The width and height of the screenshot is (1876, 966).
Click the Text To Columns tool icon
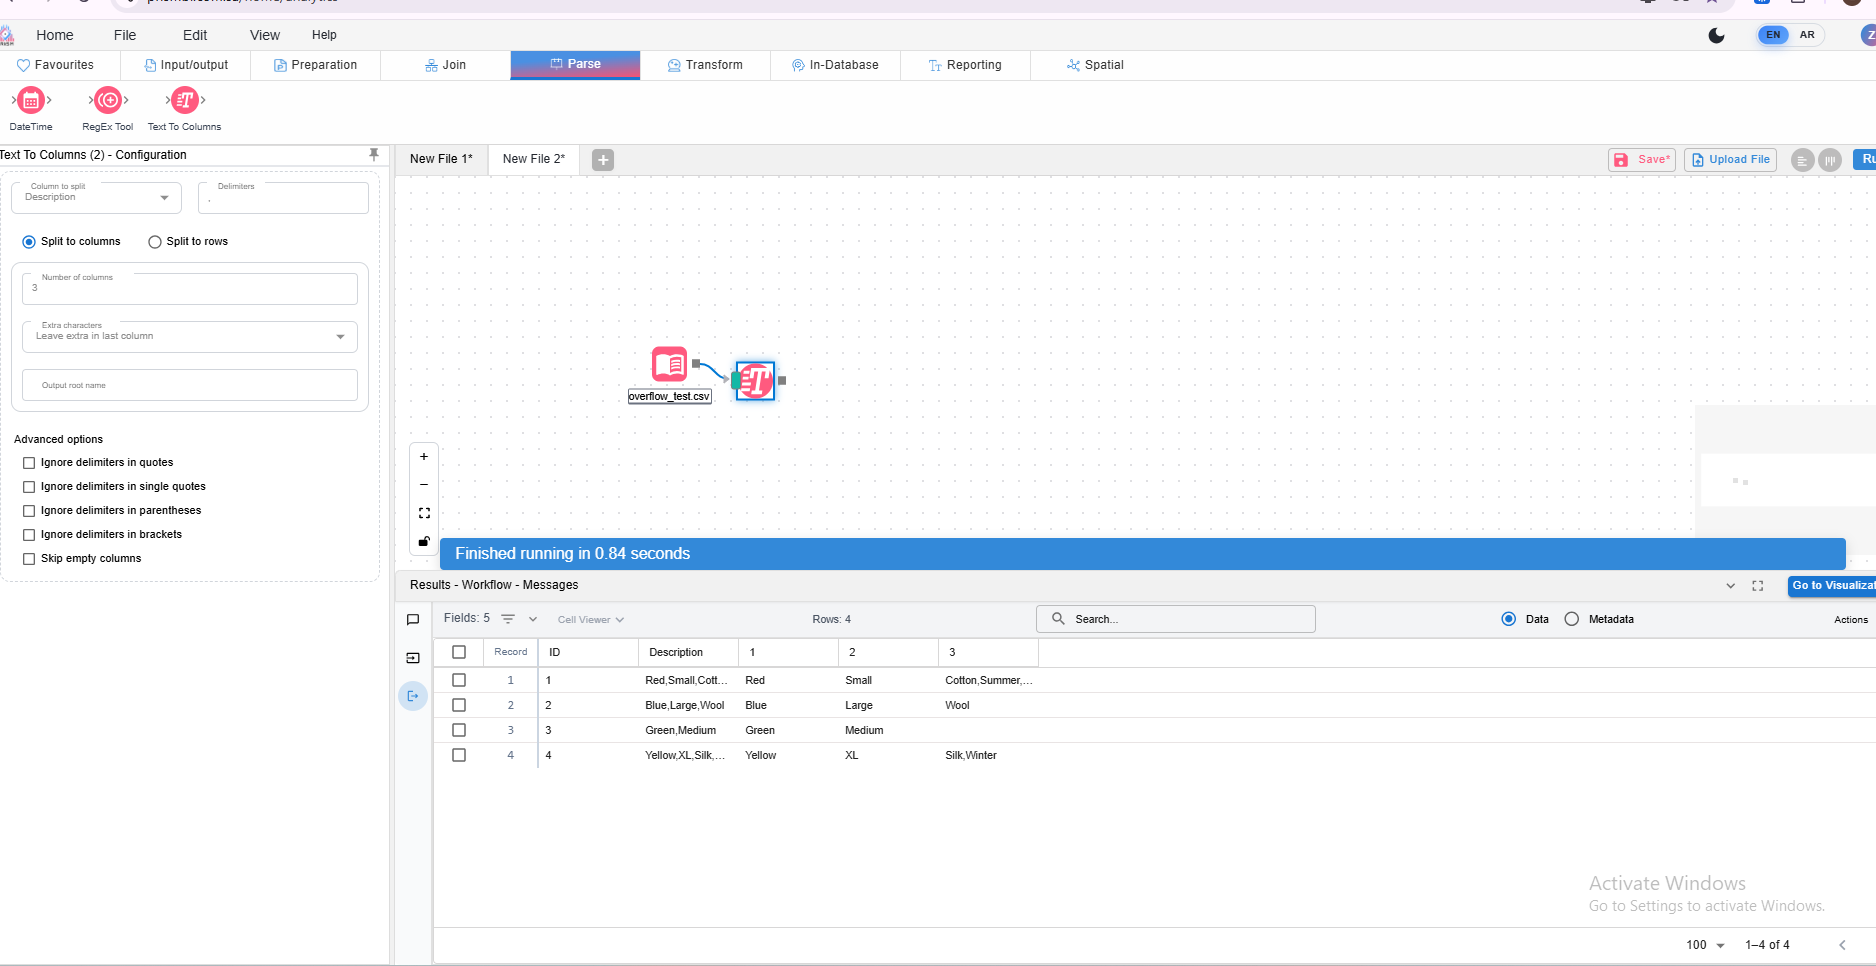[185, 101]
